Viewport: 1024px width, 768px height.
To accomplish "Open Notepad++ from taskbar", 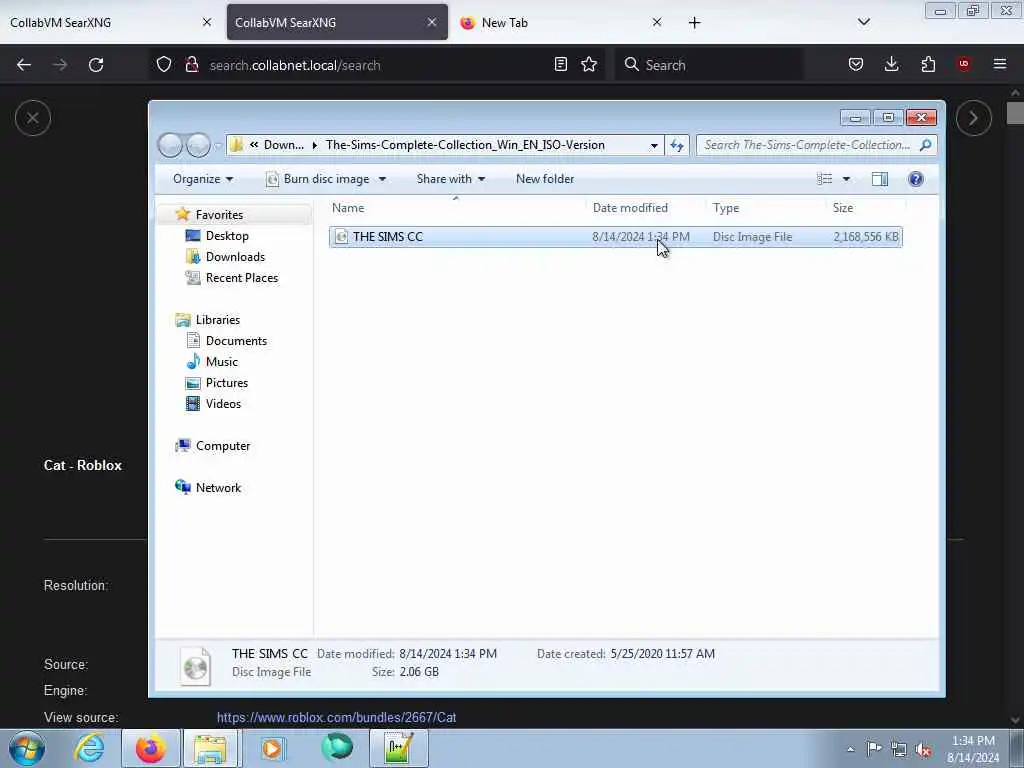I will click(x=399, y=748).
